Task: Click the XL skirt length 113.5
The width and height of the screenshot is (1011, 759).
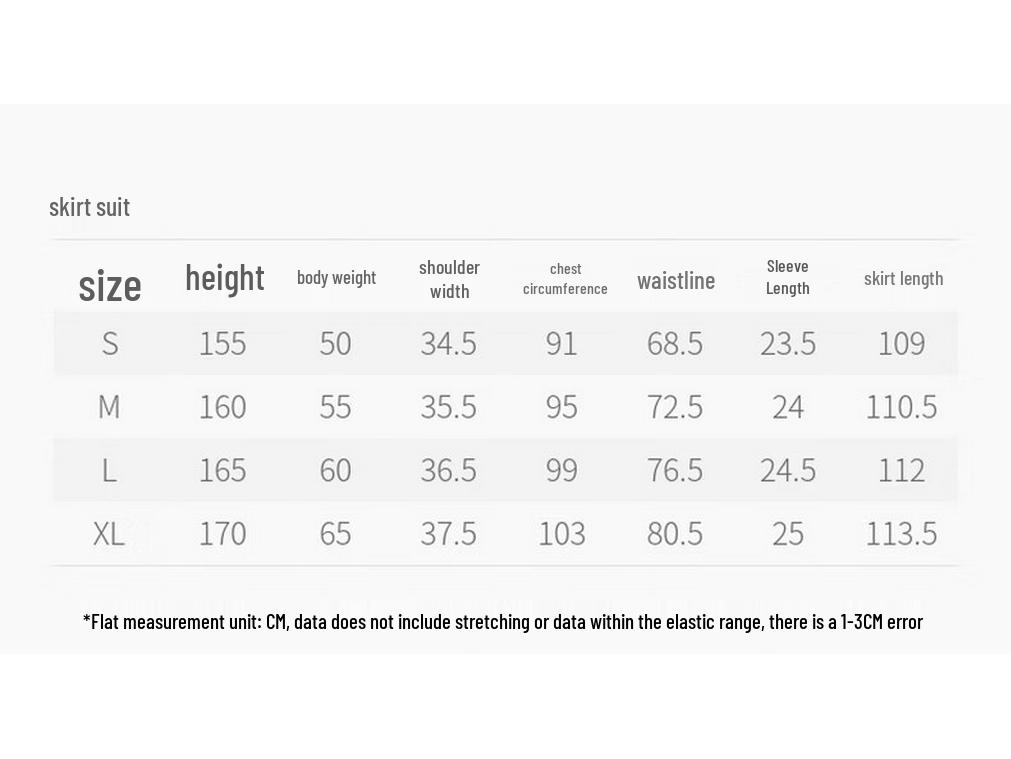Action: pos(901,533)
